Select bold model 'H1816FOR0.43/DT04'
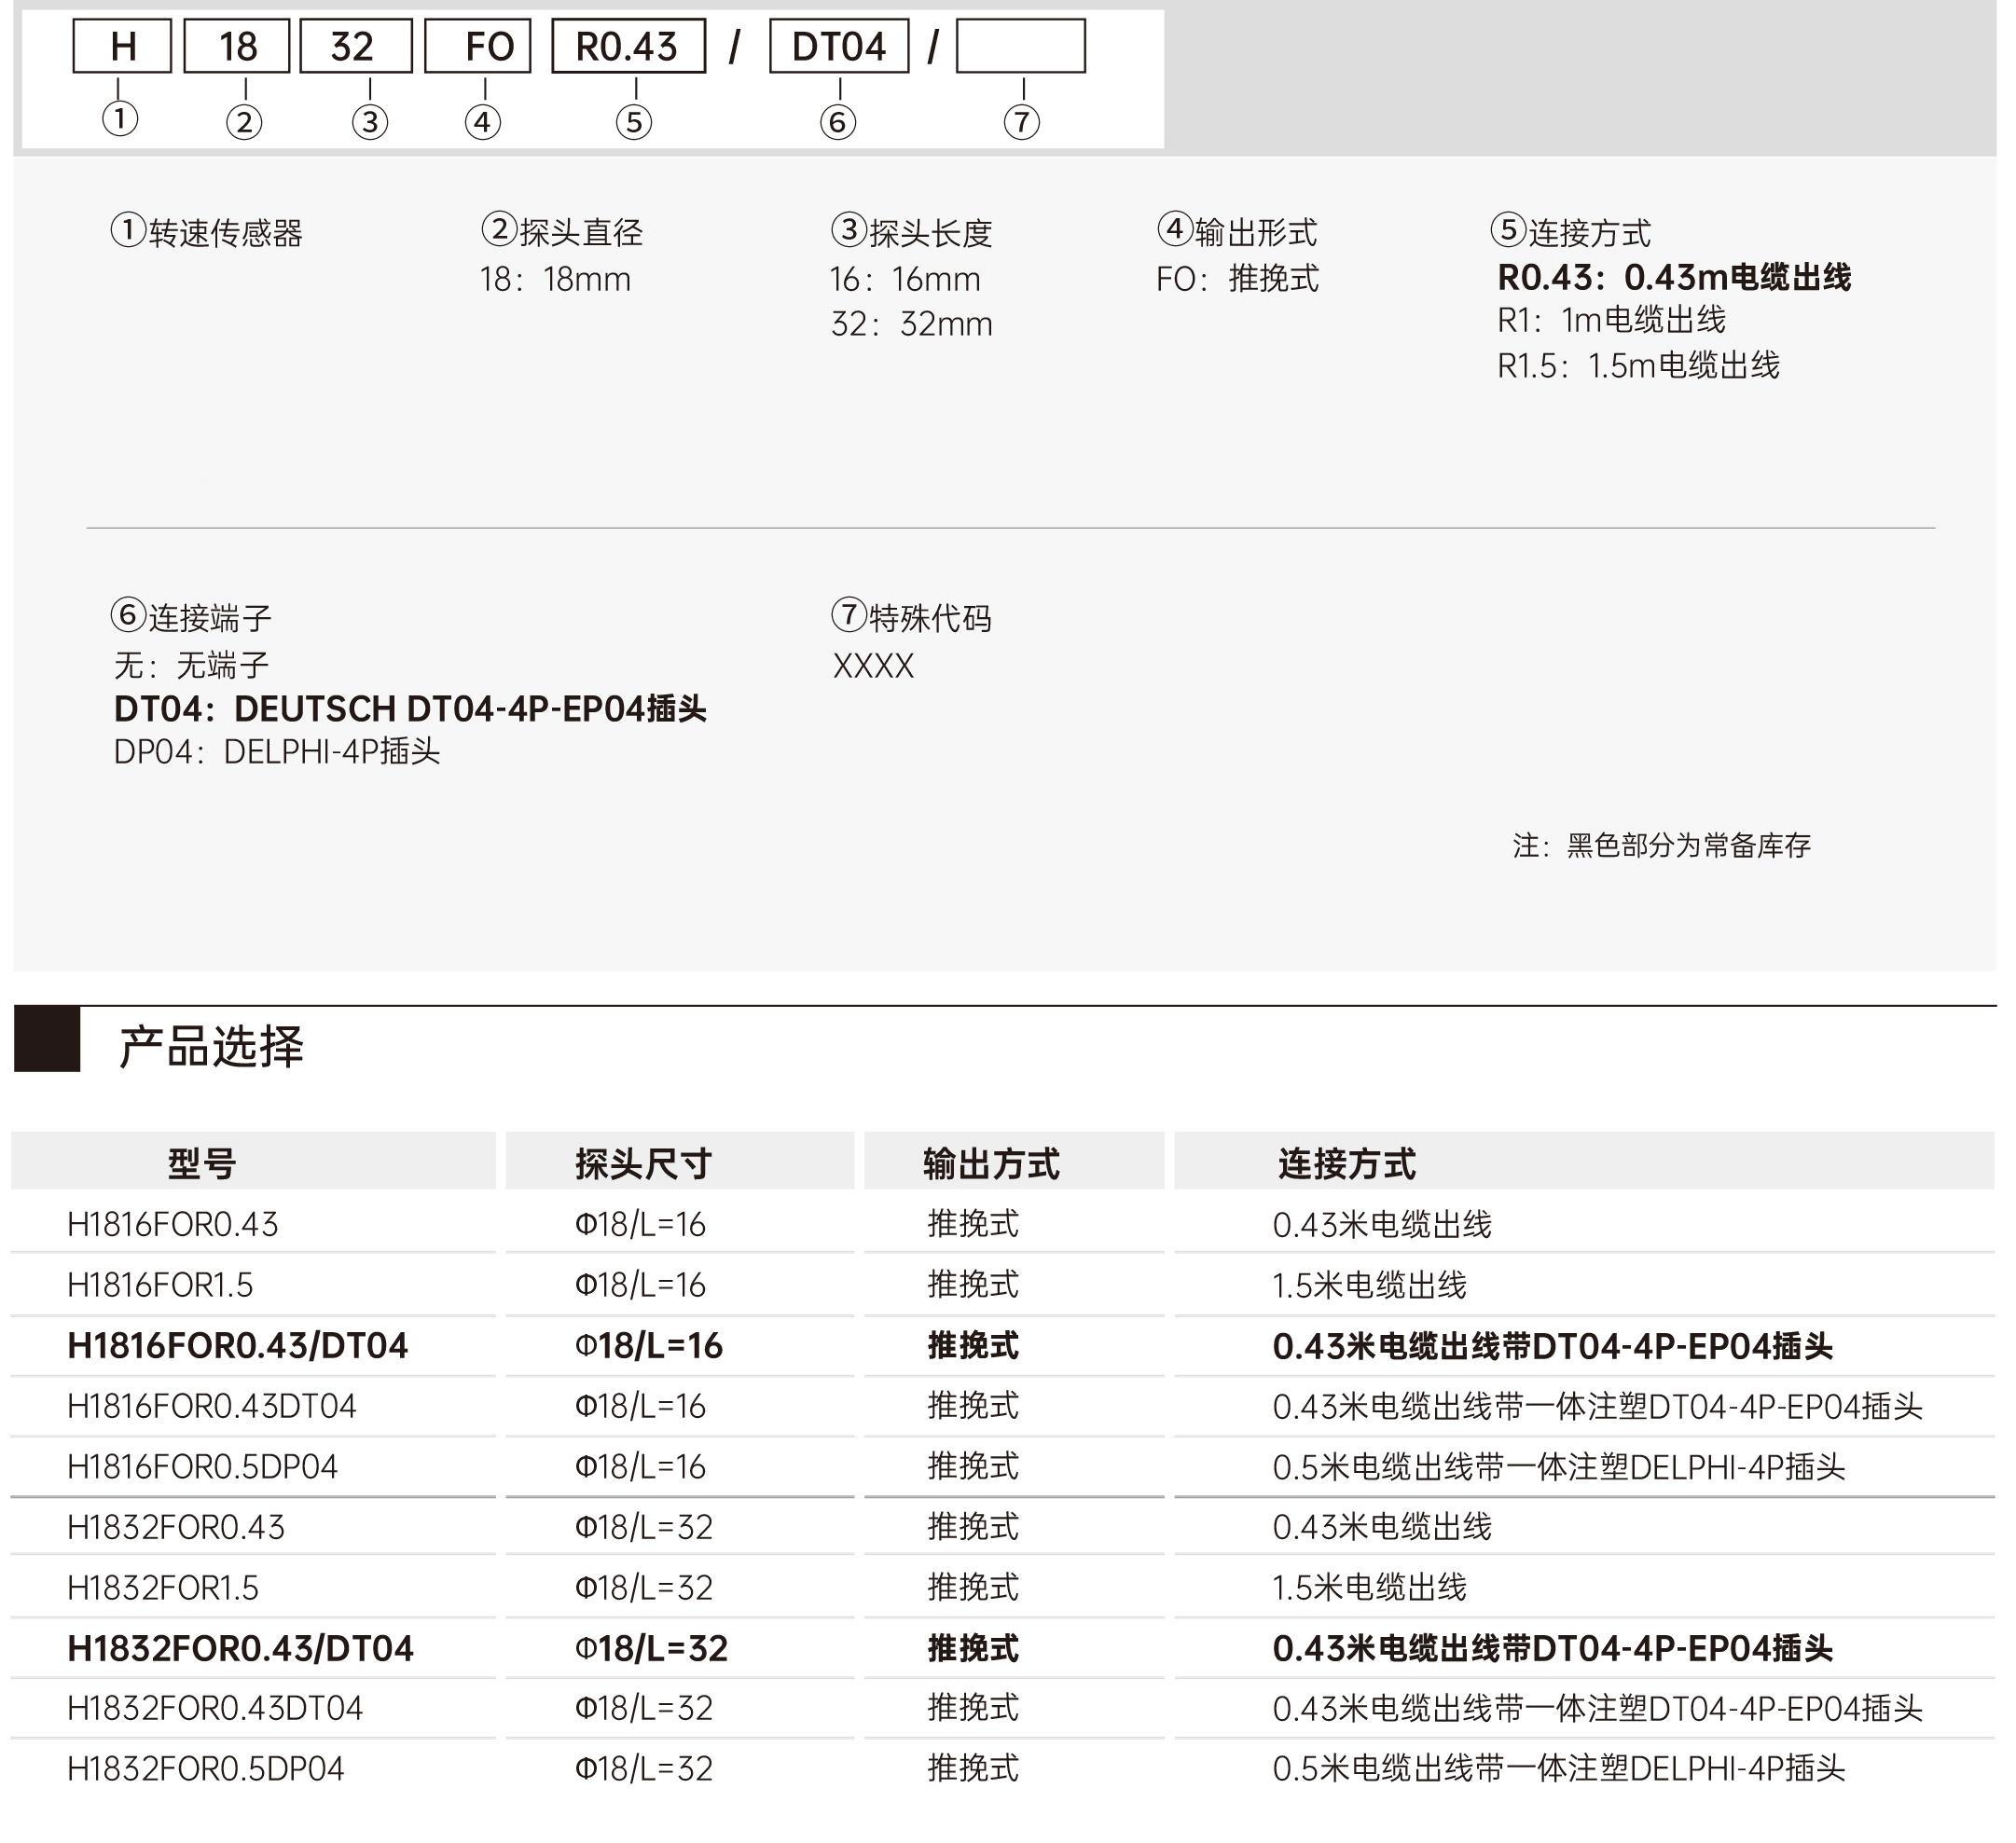This screenshot has width=2016, height=1843. (238, 1346)
